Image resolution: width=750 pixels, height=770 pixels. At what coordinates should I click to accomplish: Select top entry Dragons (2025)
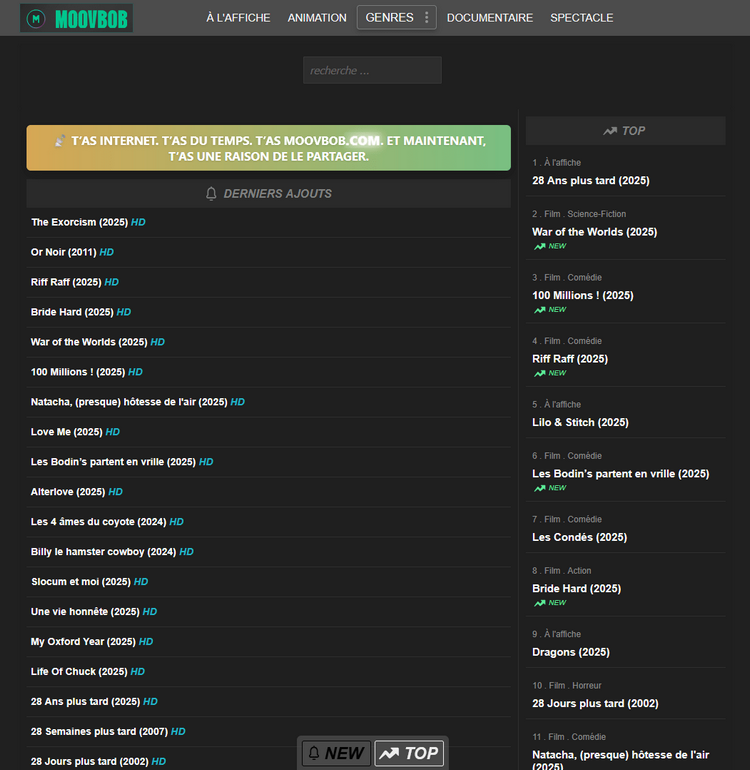(571, 652)
